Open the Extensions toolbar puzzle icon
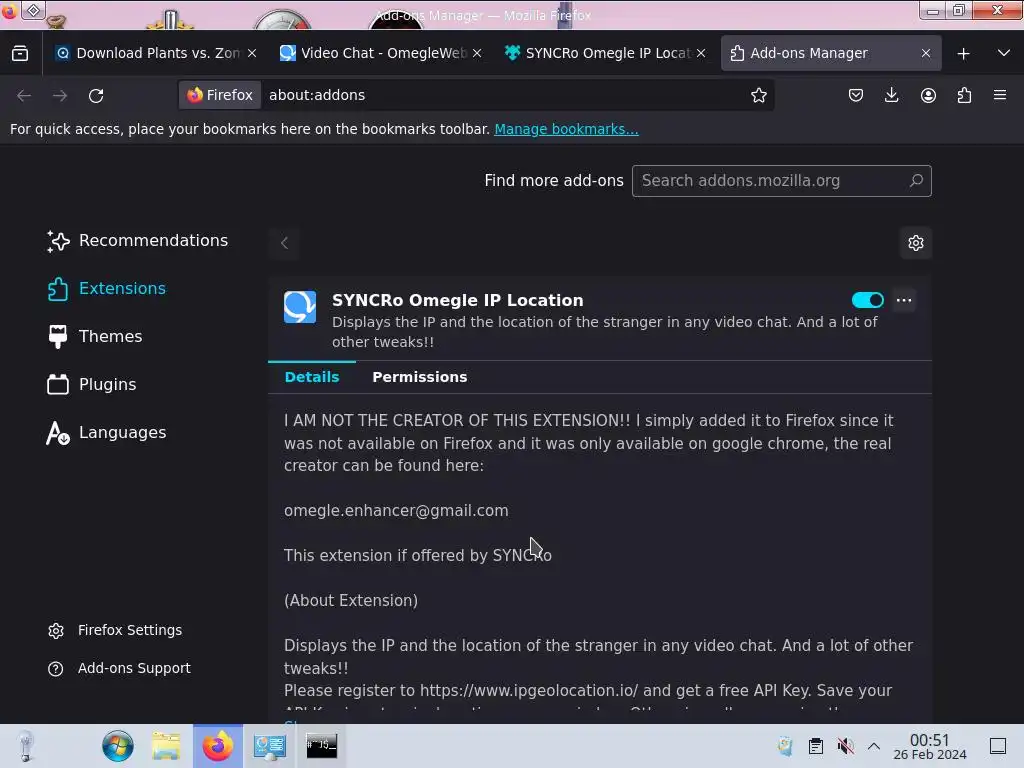This screenshot has width=1024, height=768. 964,95
